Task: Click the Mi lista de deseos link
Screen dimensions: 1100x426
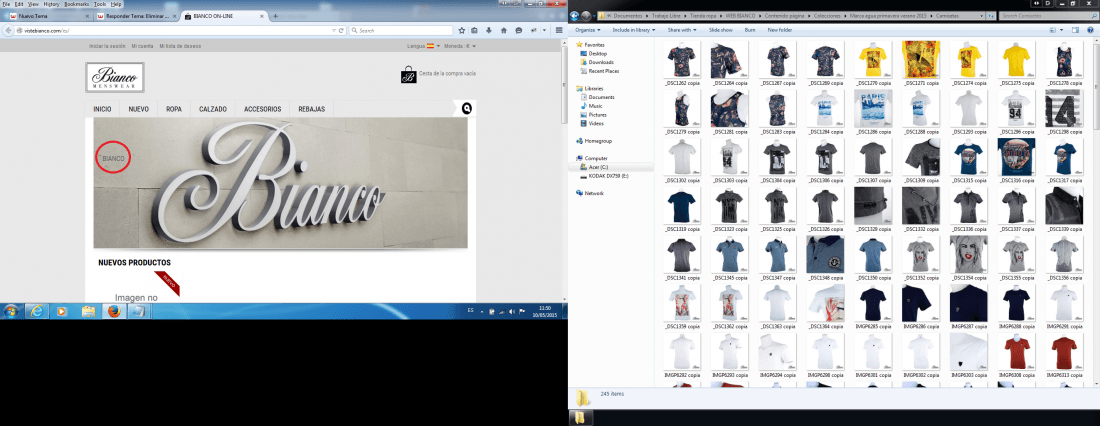Action: (x=180, y=46)
